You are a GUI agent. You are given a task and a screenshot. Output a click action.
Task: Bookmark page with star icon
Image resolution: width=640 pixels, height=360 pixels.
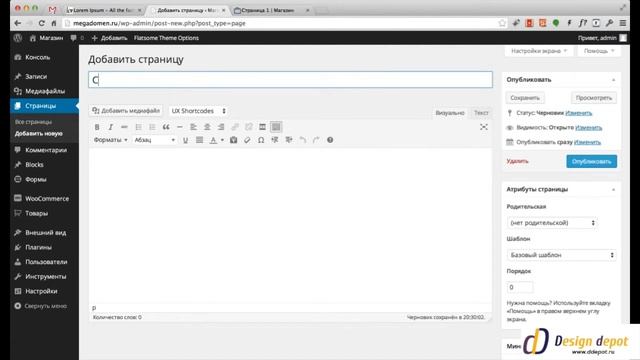click(502, 23)
